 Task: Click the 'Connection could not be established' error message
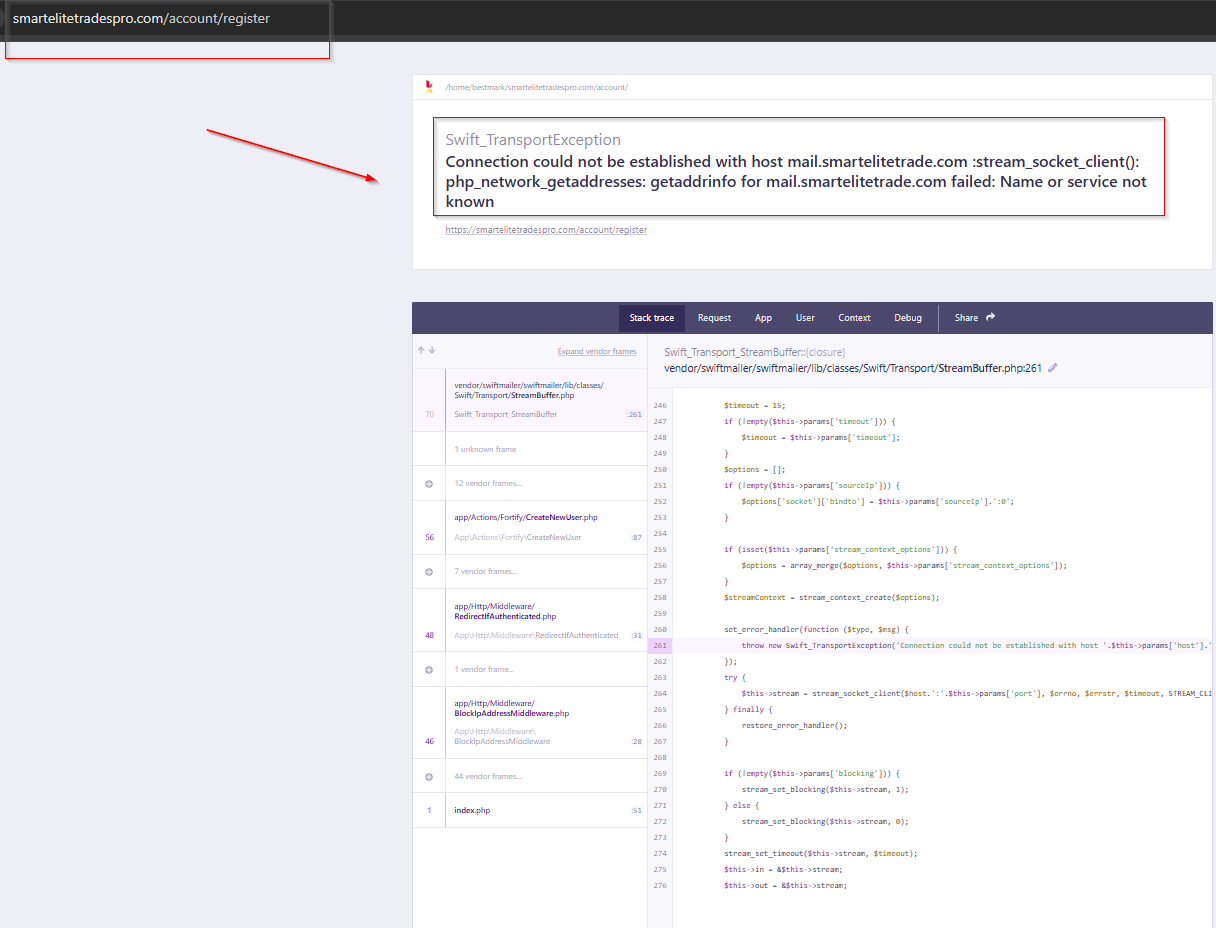click(x=797, y=181)
